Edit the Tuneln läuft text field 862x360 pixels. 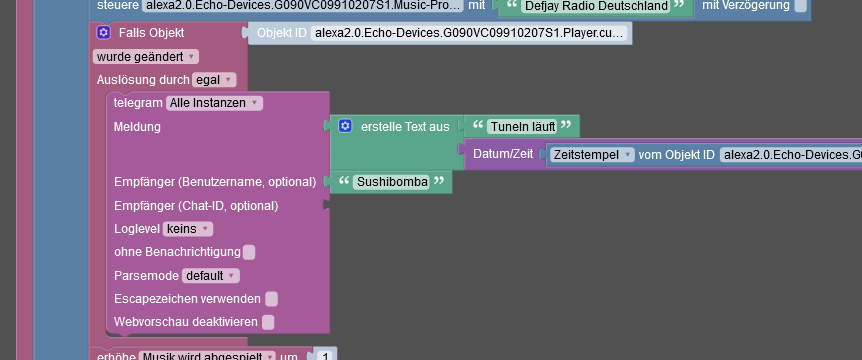click(x=523, y=126)
